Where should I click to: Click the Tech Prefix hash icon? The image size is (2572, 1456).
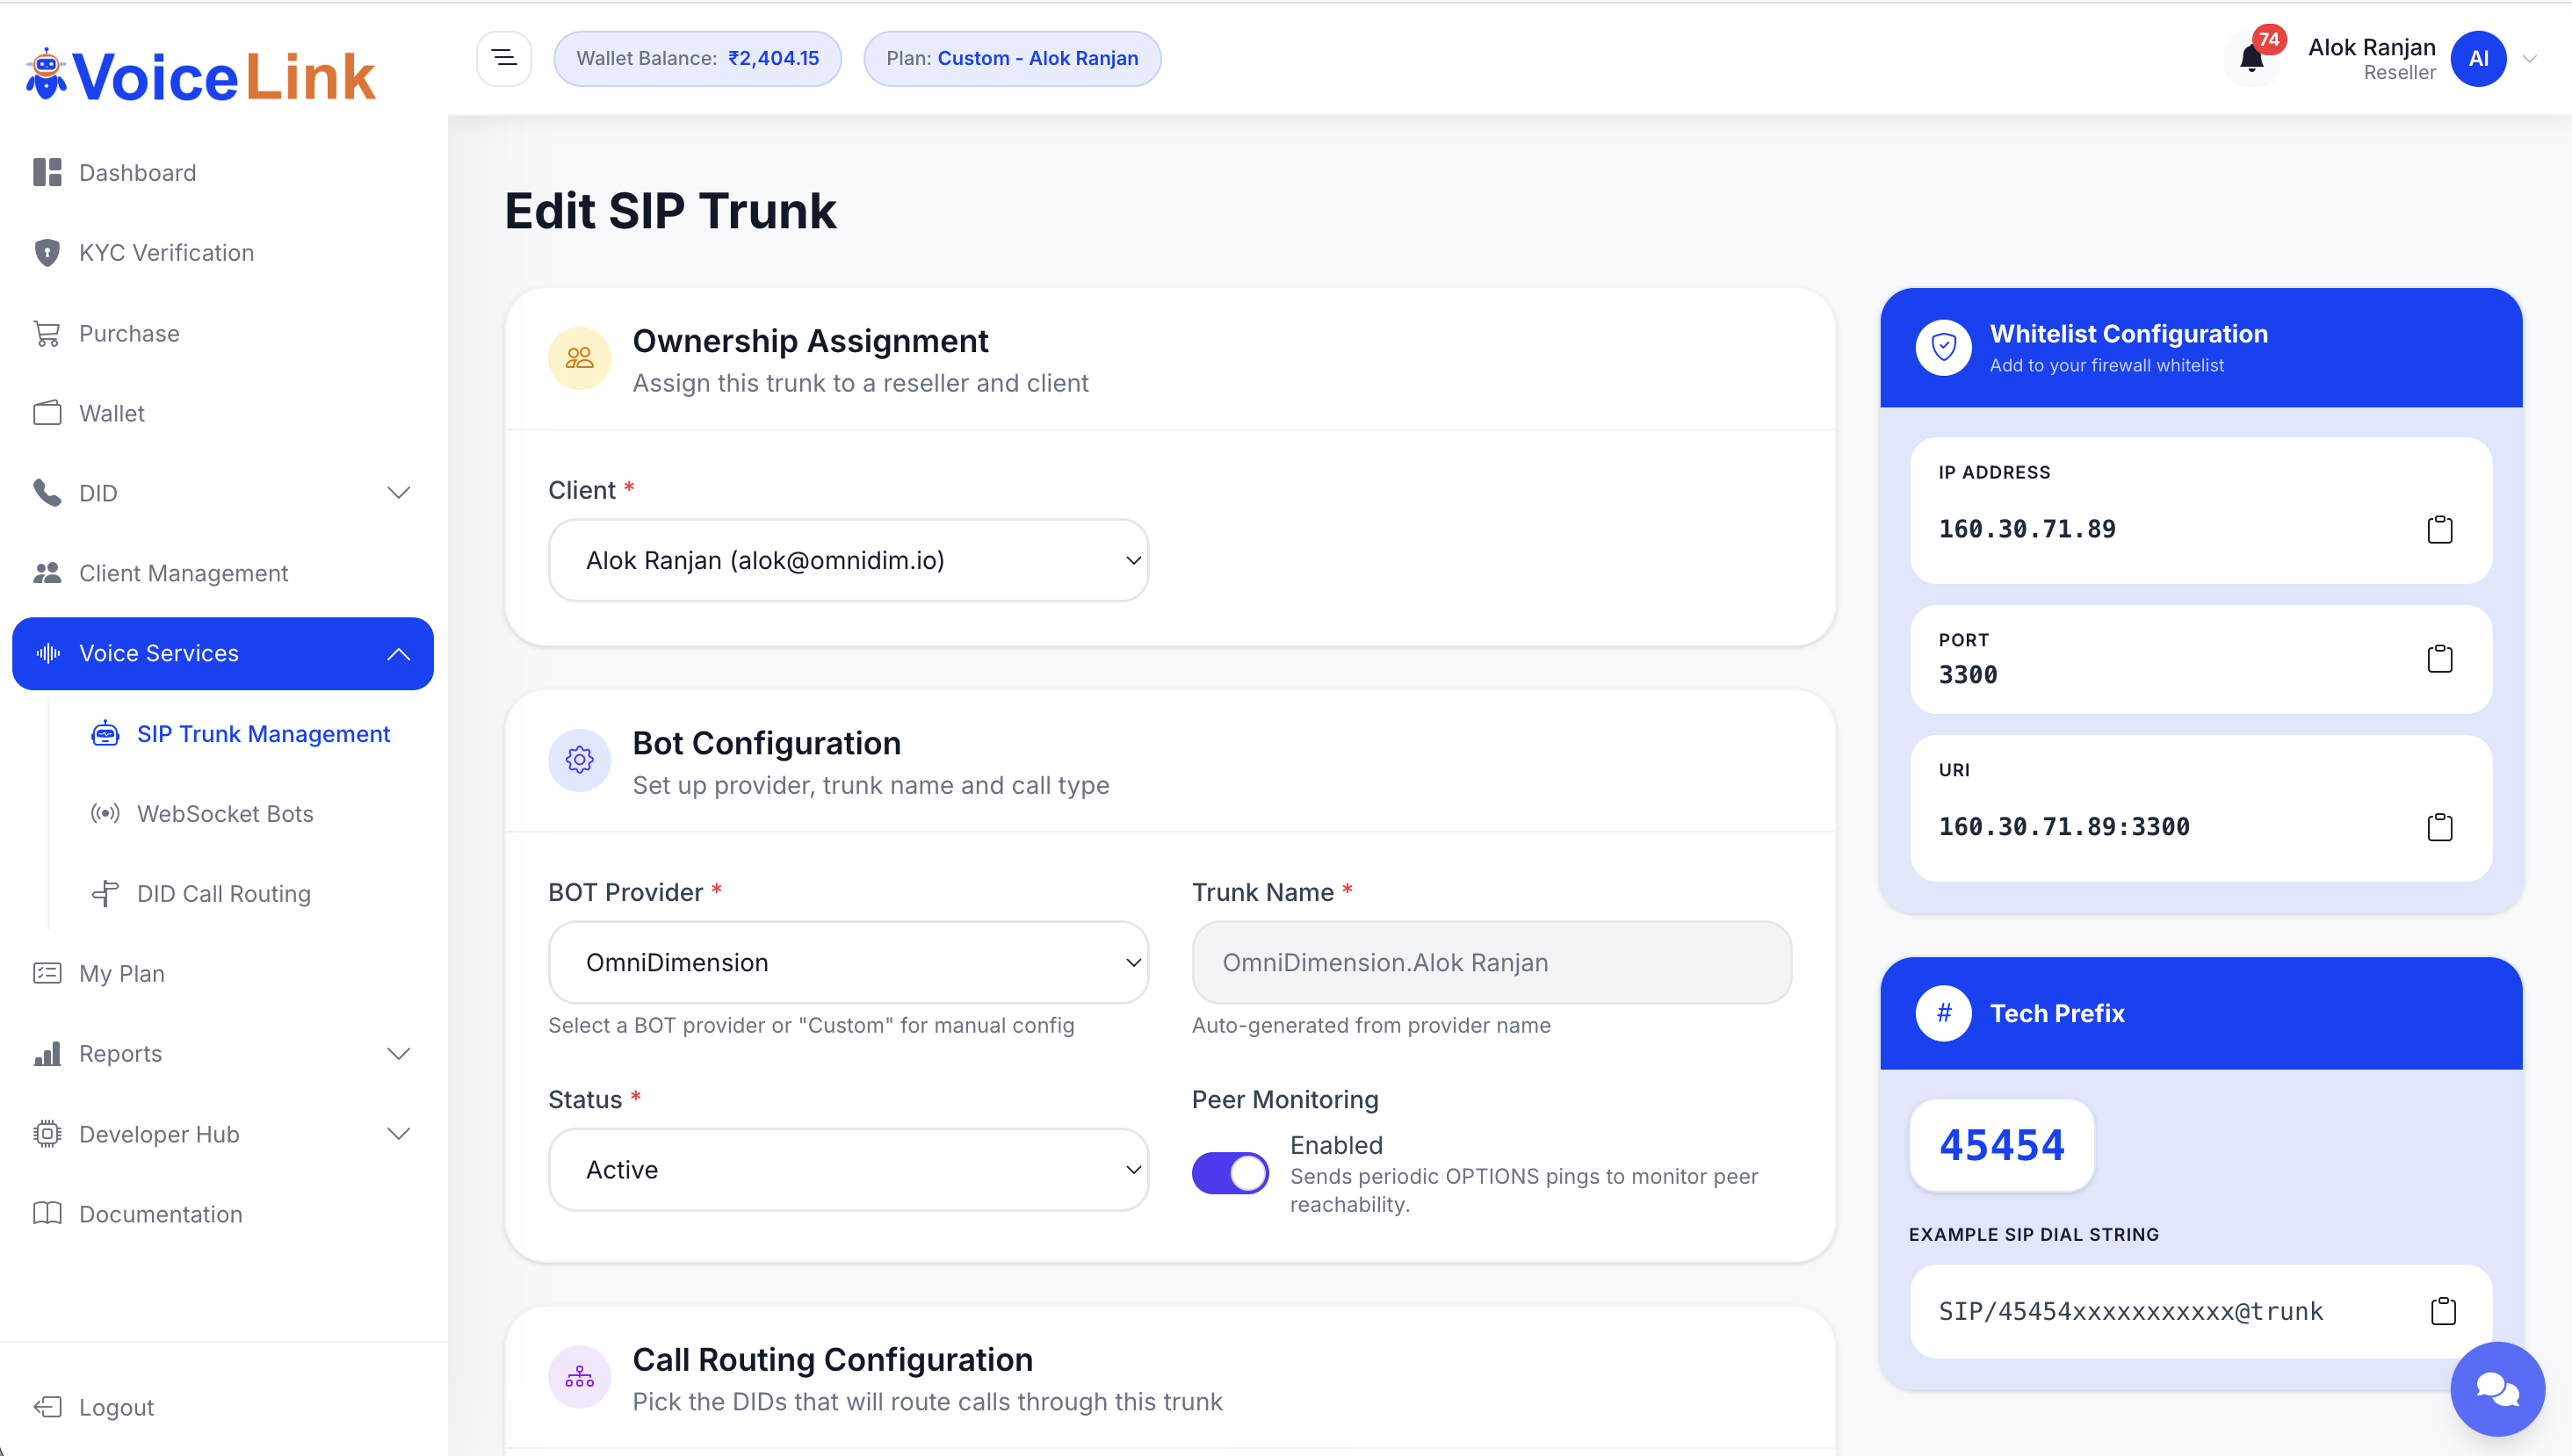(1943, 1013)
